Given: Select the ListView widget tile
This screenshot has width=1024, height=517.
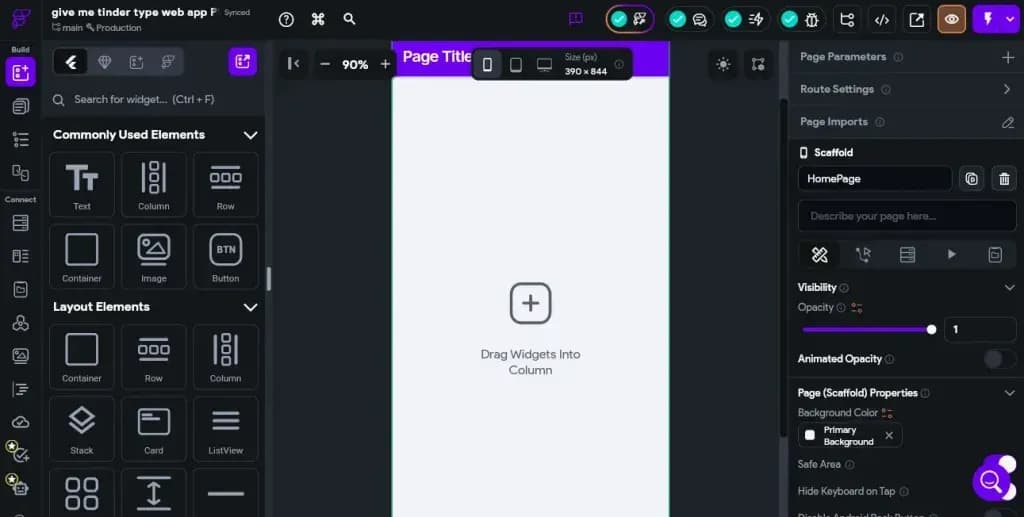Looking at the screenshot, I should 225,429.
